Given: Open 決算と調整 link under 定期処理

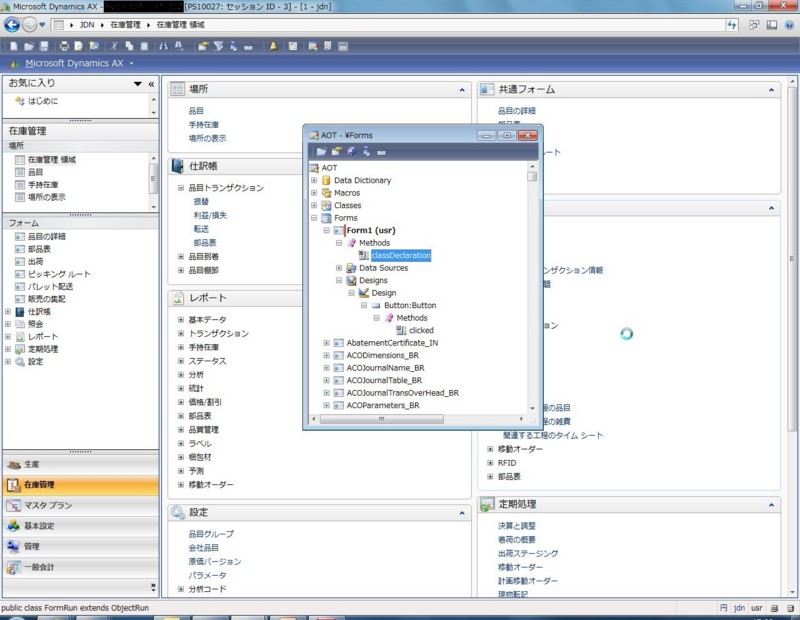Looking at the screenshot, I should coord(516,526).
